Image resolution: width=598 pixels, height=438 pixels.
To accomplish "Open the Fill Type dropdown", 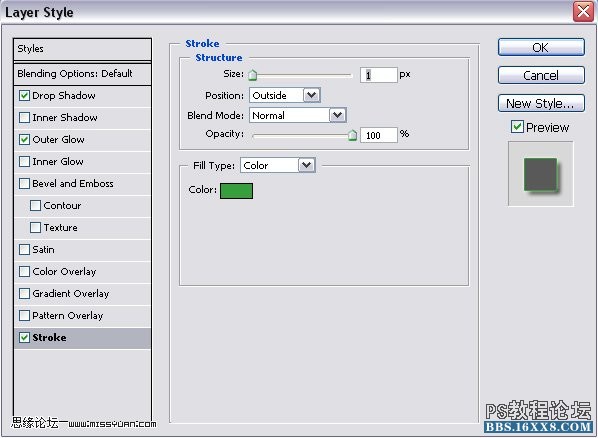I will (278, 165).
